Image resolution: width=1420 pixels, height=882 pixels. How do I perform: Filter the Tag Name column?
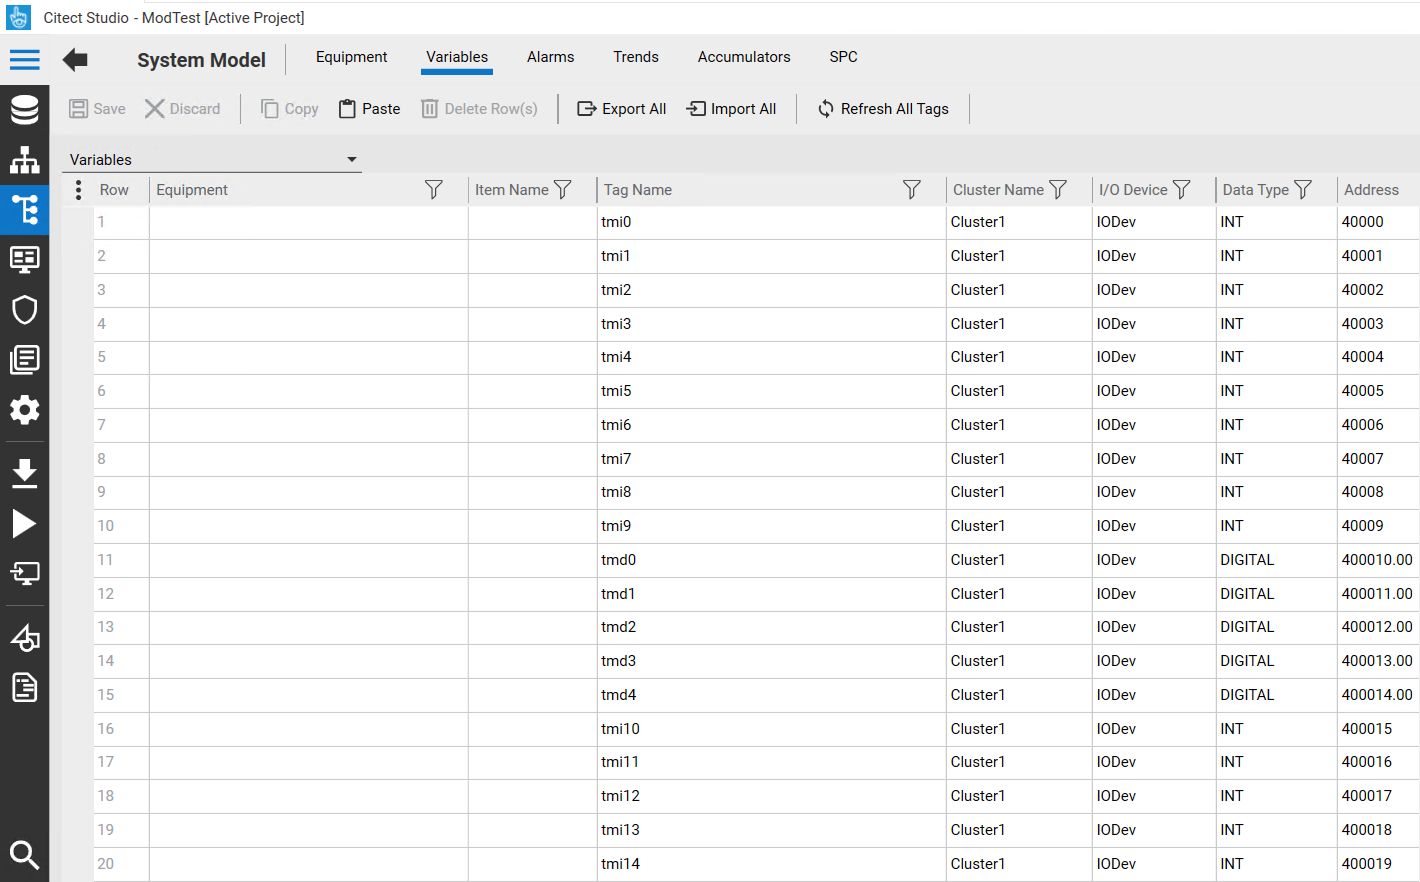pyautogui.click(x=912, y=190)
